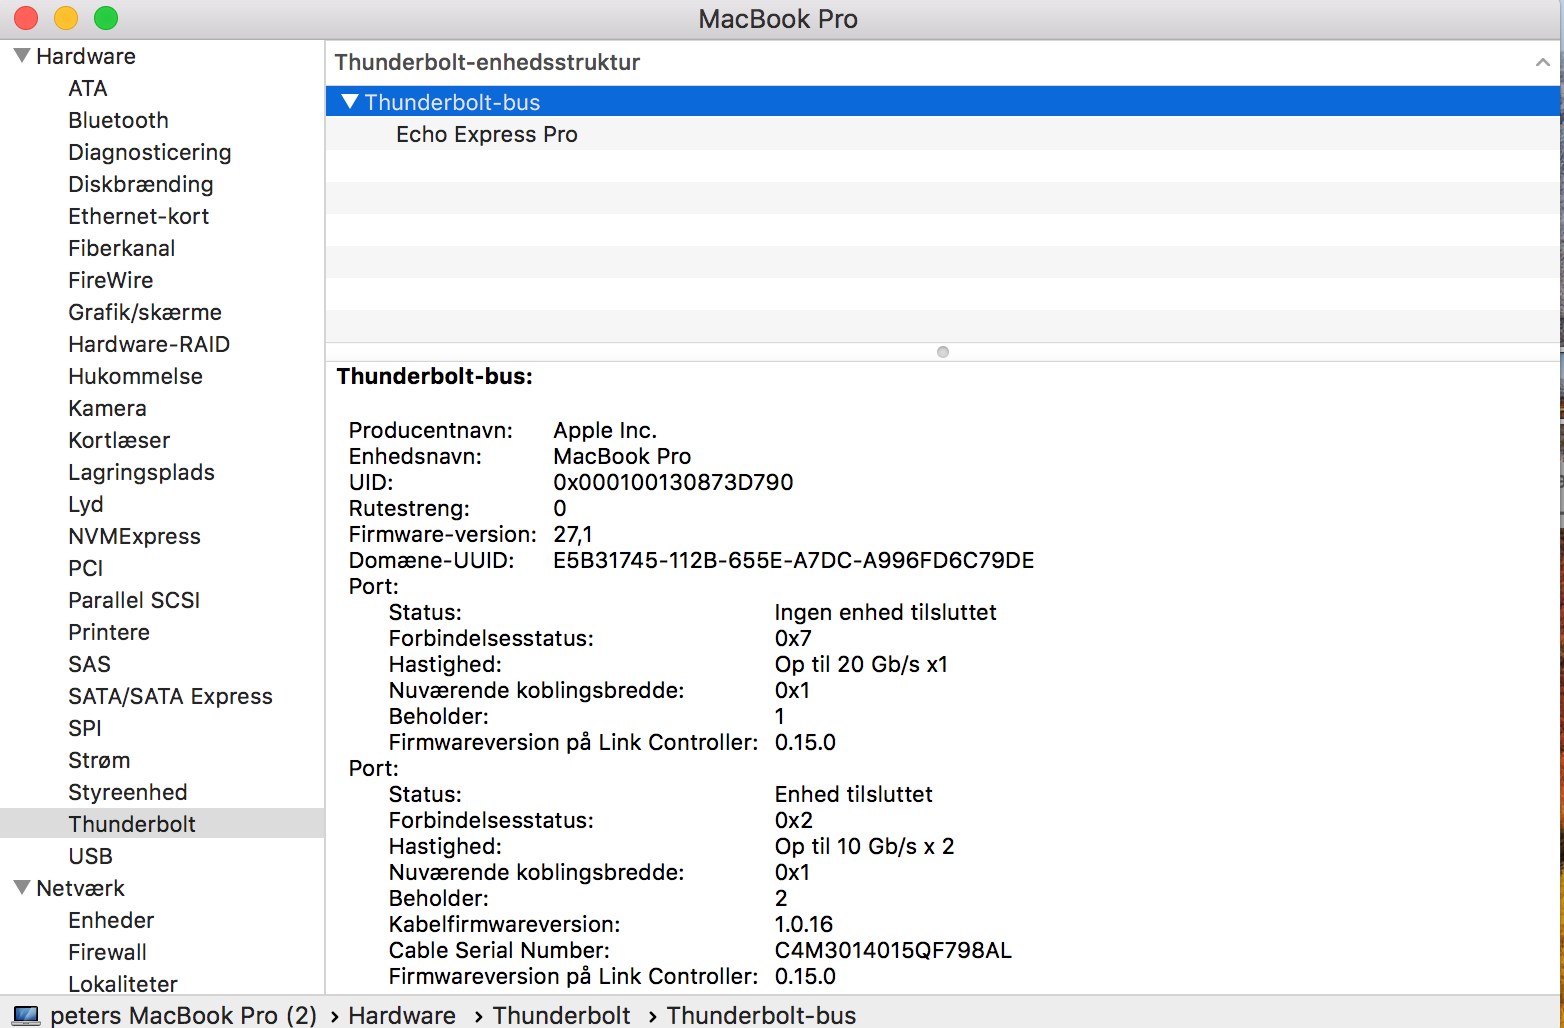
Task: Open the USB hardware category
Action: point(90,856)
